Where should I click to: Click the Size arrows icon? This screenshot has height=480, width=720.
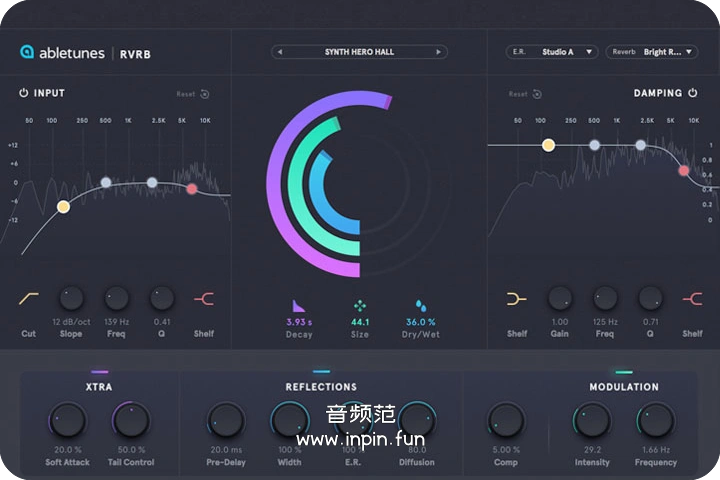[x=360, y=305]
